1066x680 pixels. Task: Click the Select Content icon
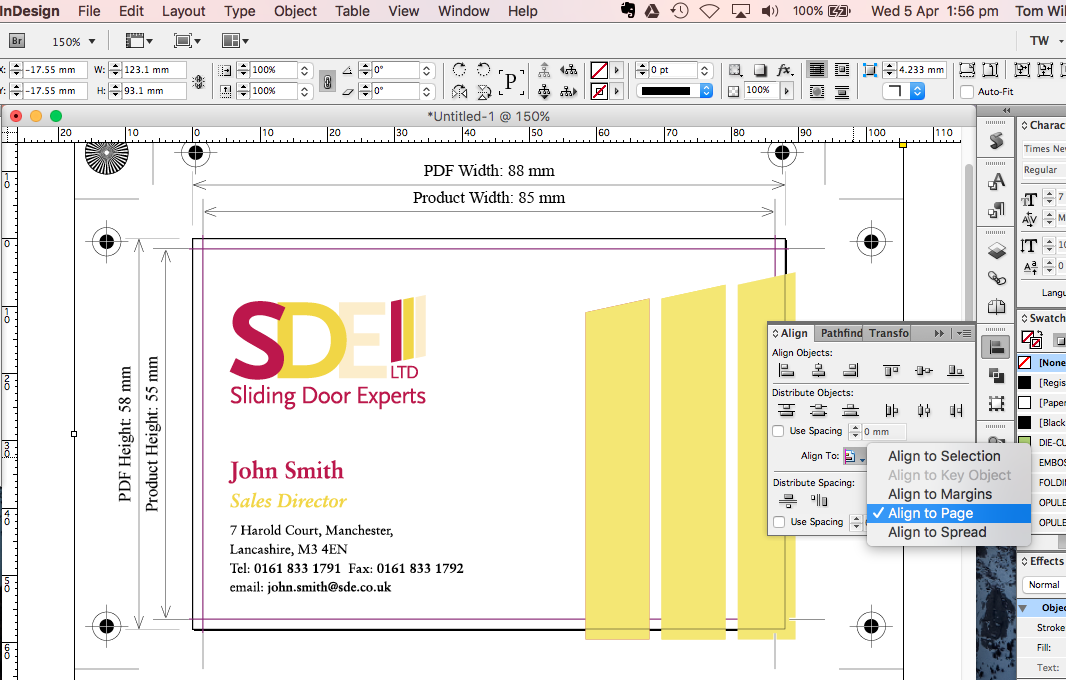(x=545, y=91)
